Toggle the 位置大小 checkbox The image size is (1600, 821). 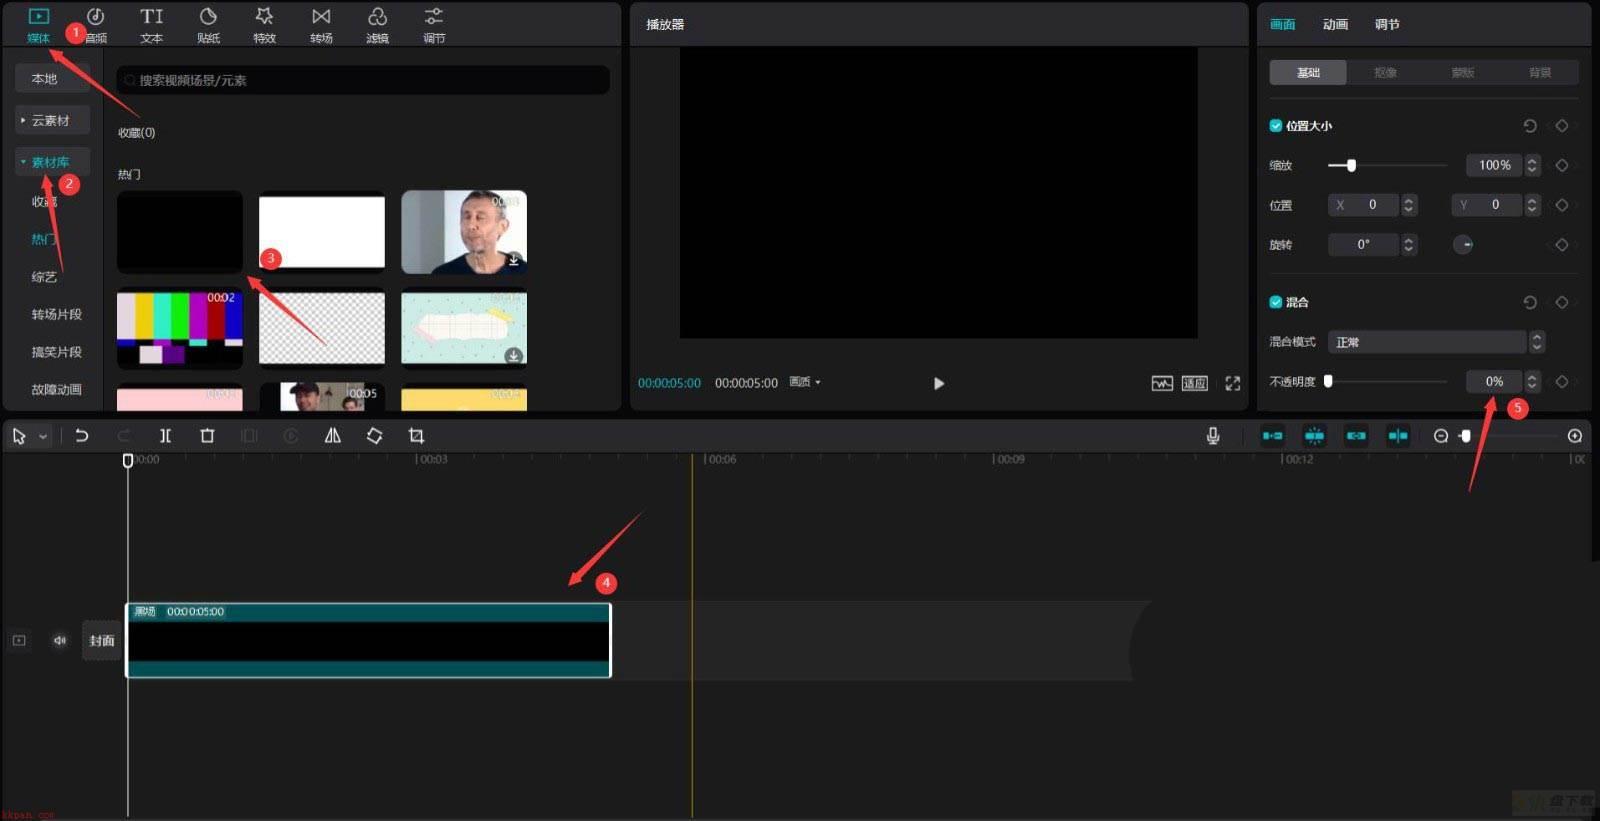click(1276, 126)
